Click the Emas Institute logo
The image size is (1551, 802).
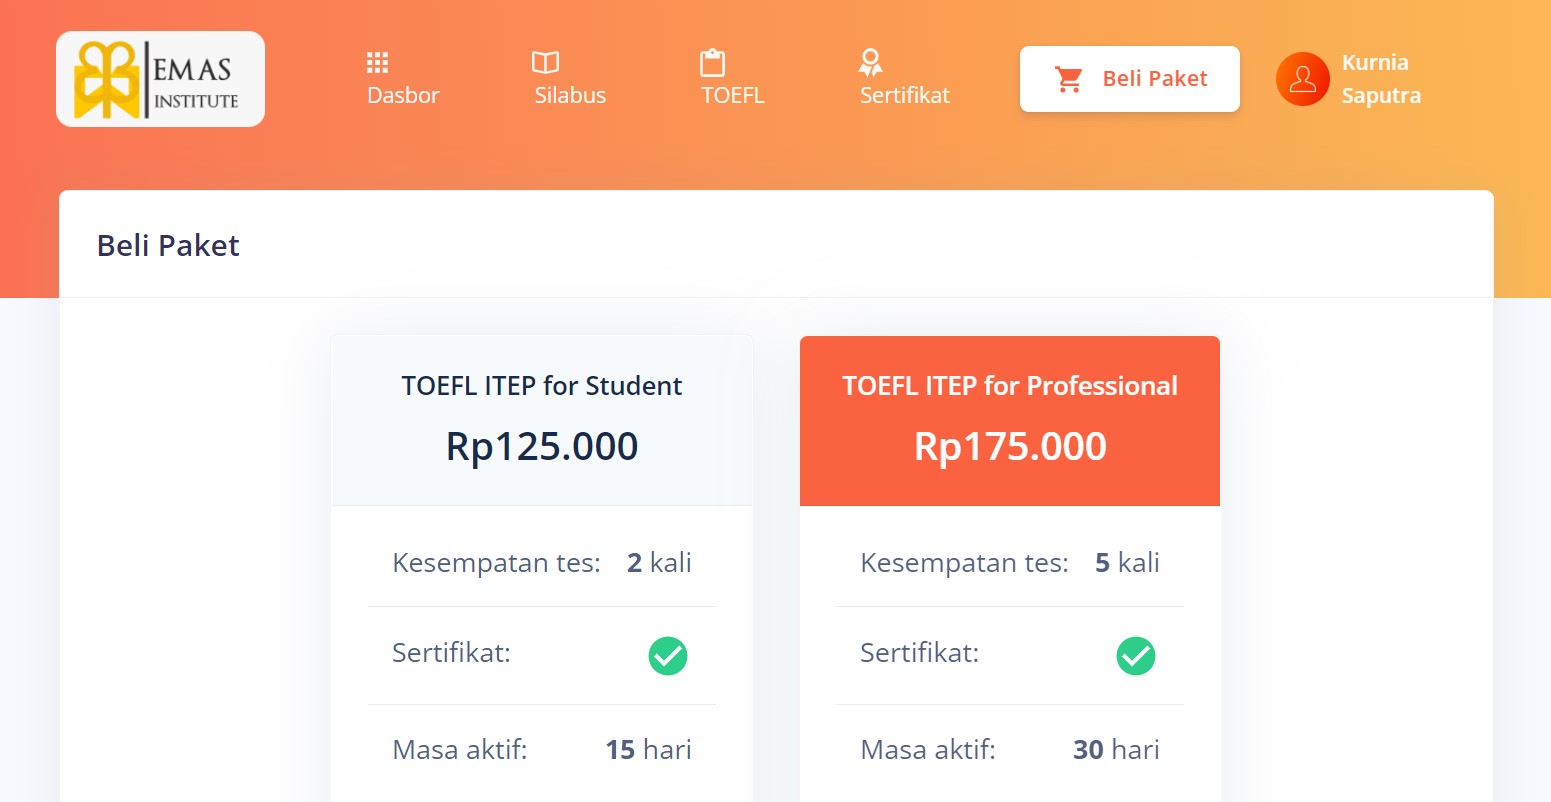click(x=160, y=79)
